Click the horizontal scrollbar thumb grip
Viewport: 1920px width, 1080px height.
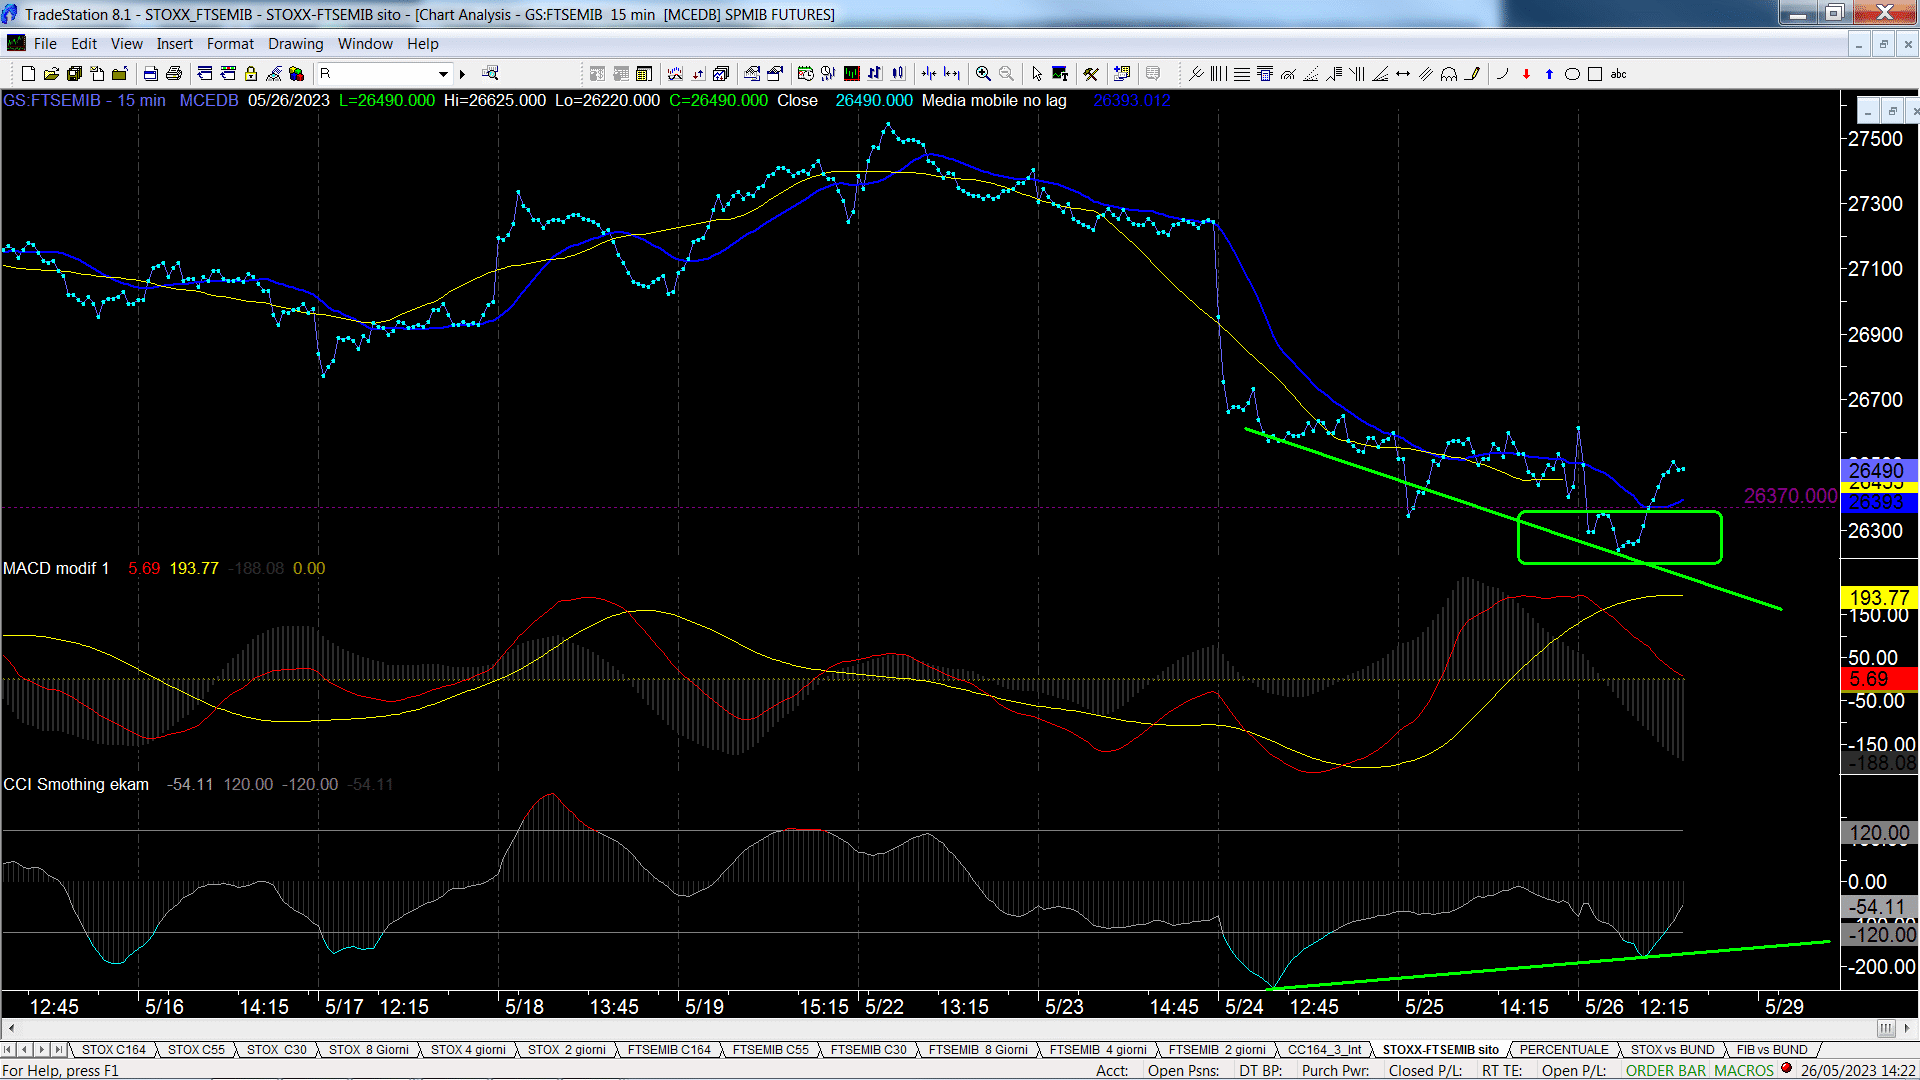1886,1028
